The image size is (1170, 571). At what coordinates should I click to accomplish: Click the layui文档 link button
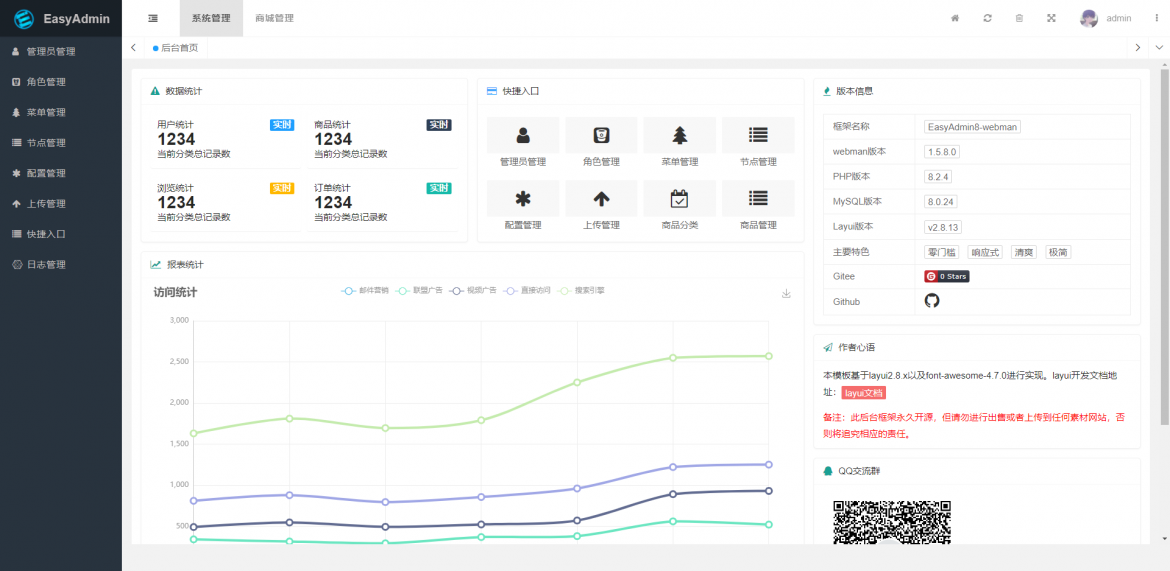(x=863, y=393)
